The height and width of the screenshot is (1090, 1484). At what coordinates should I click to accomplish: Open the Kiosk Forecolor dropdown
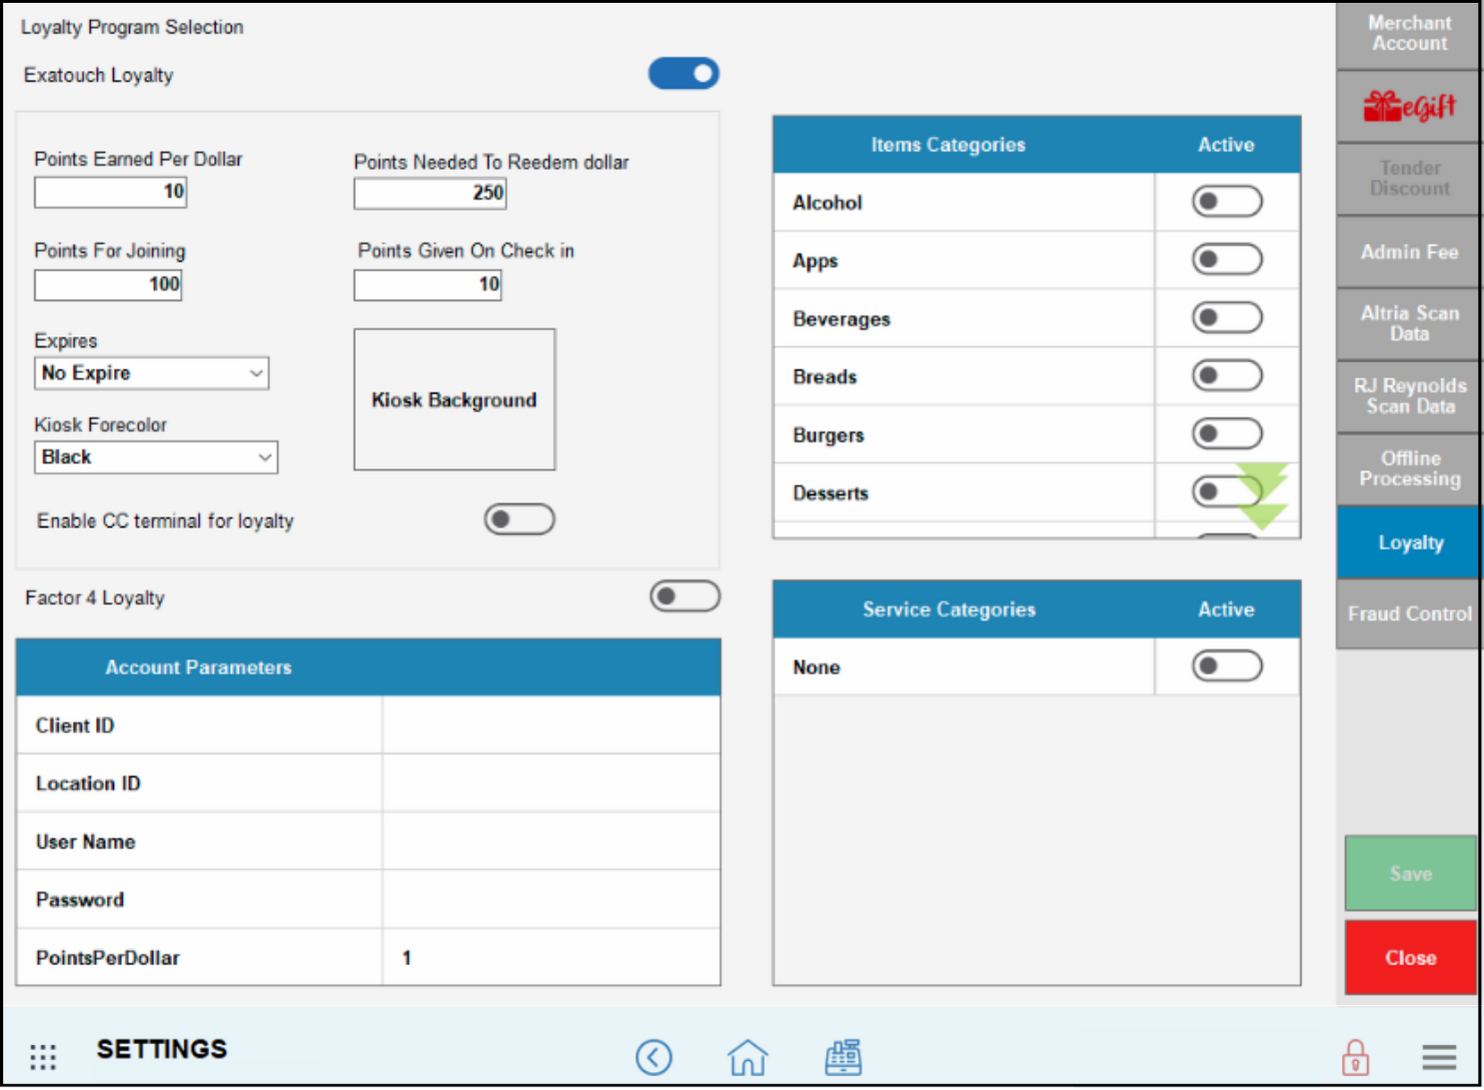tap(156, 457)
